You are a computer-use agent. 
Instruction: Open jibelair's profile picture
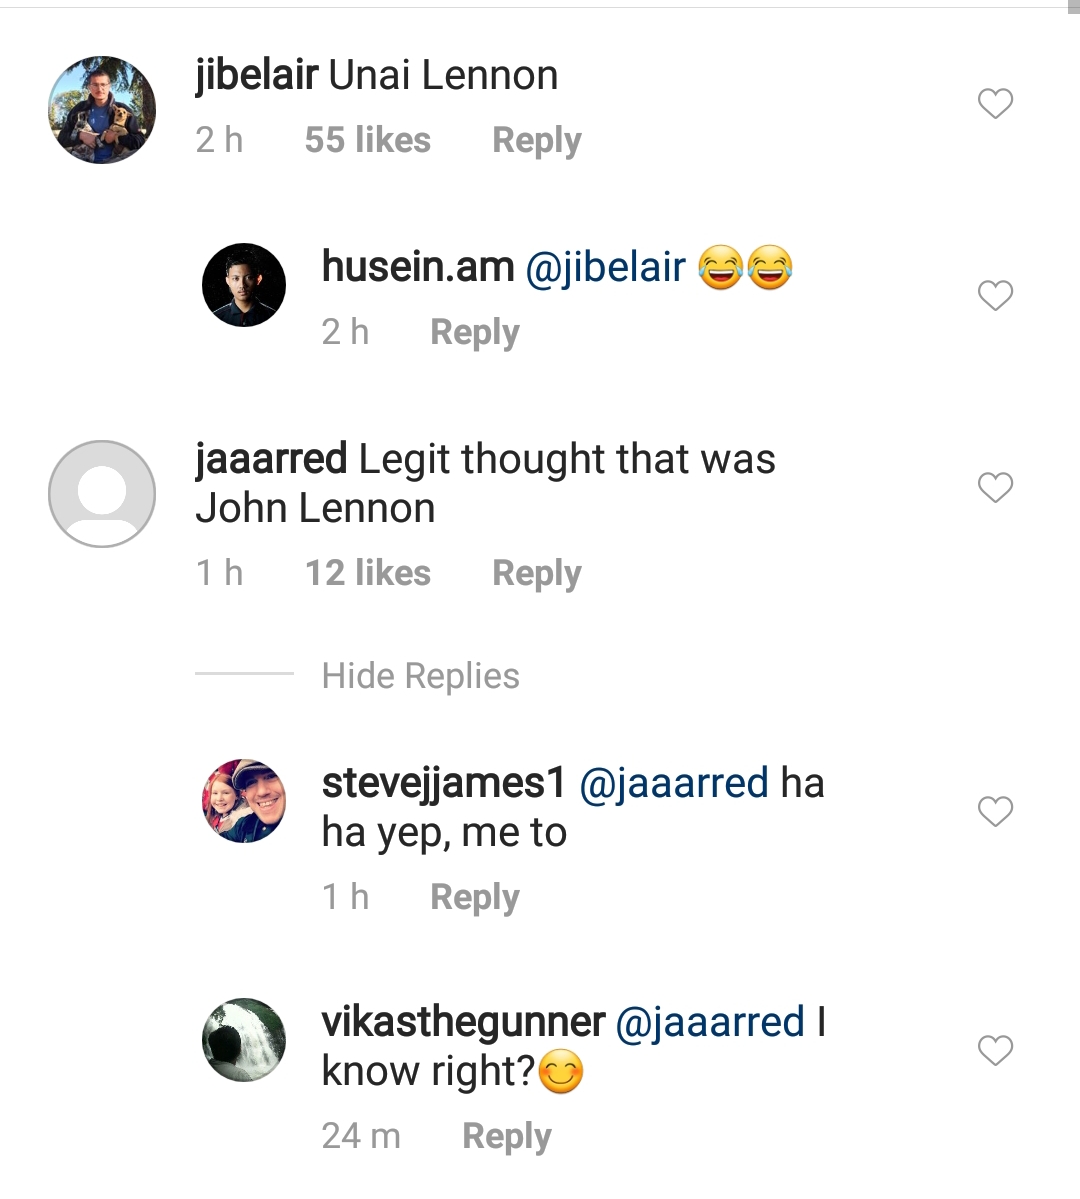pos(102,109)
